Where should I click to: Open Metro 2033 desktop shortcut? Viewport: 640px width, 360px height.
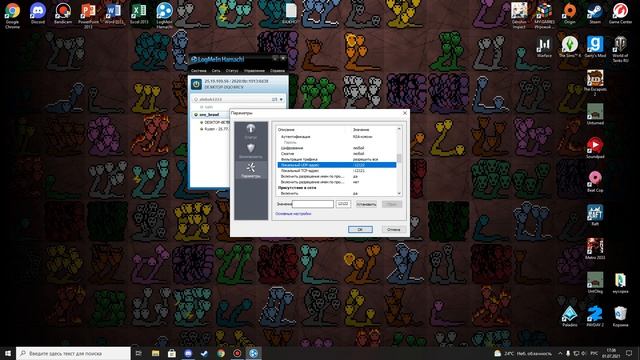(595, 249)
